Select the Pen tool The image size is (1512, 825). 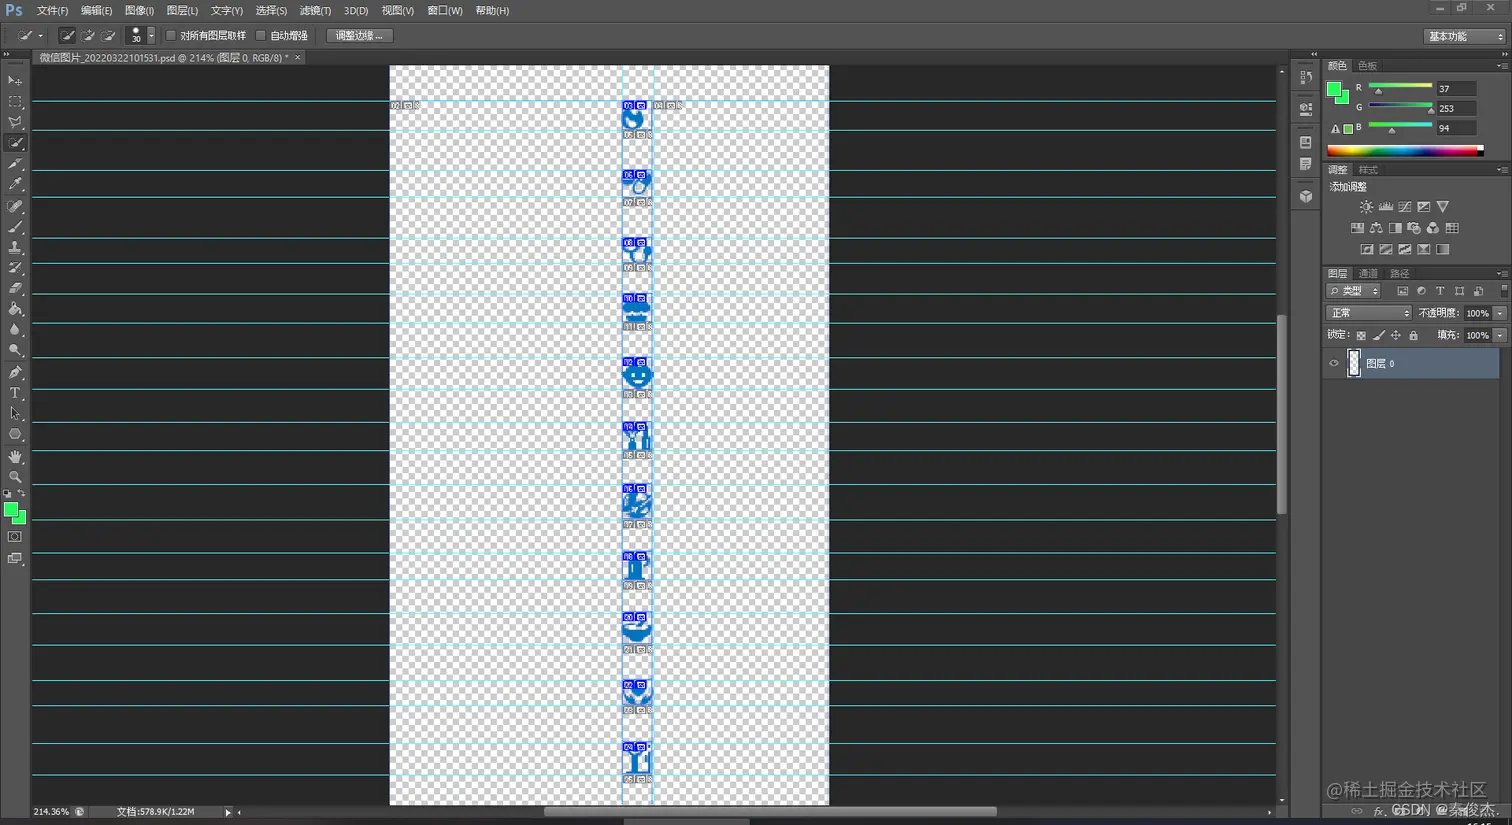15,372
